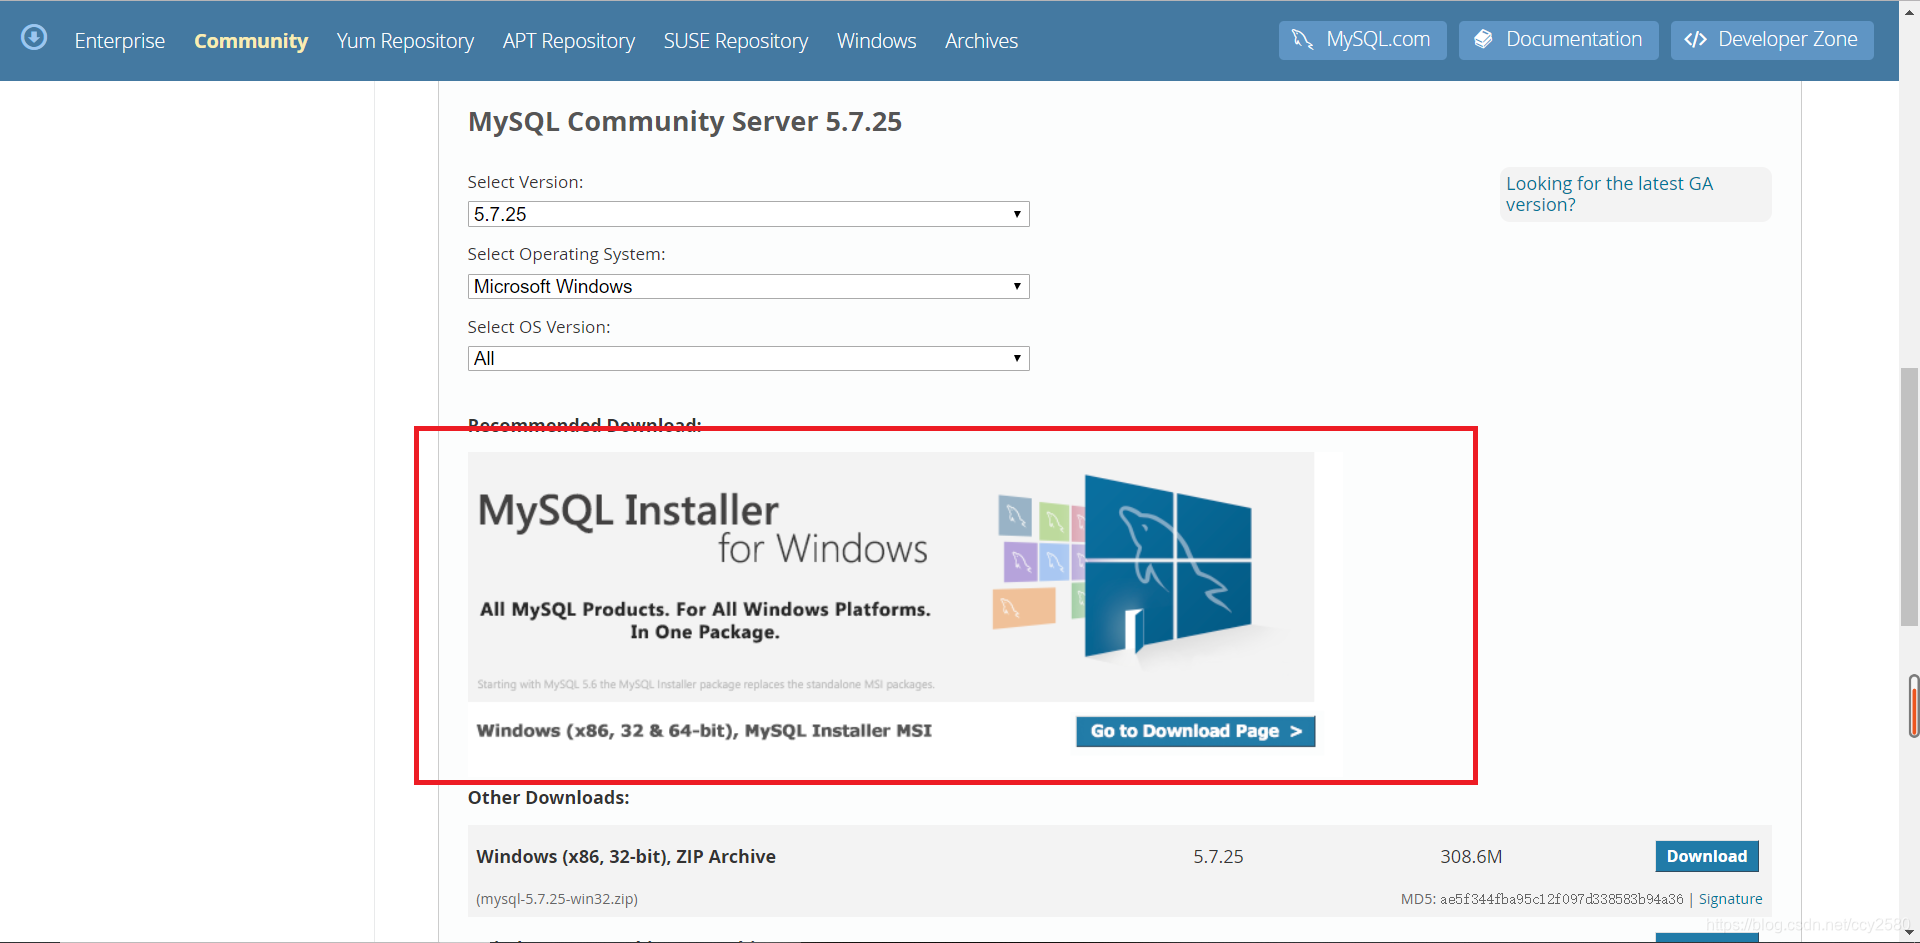The image size is (1920, 943).
Task: Download the 32-bit ZIP Archive
Action: click(1707, 856)
